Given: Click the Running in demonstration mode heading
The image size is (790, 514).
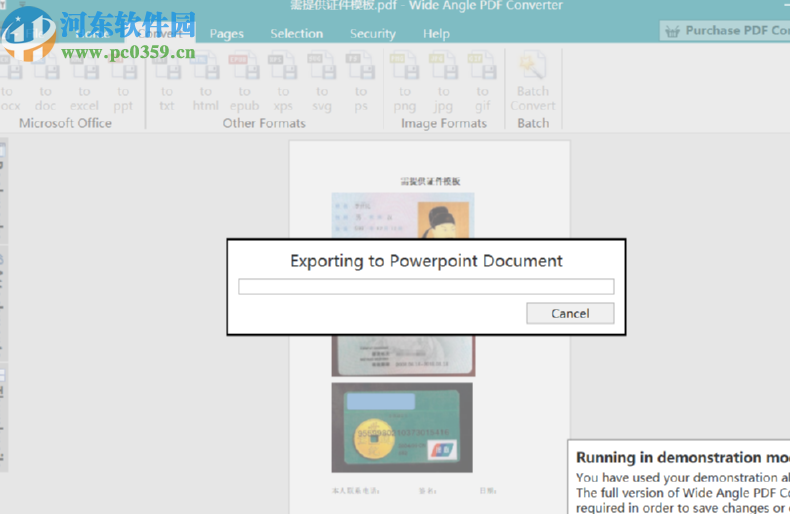Looking at the screenshot, I should [x=683, y=457].
